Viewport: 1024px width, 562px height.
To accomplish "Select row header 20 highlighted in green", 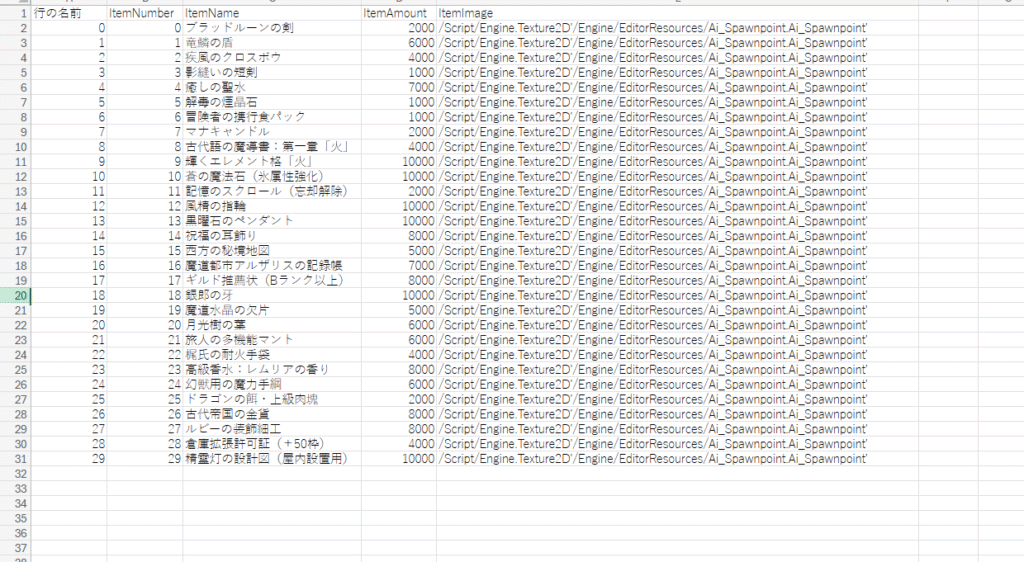I will (15, 295).
